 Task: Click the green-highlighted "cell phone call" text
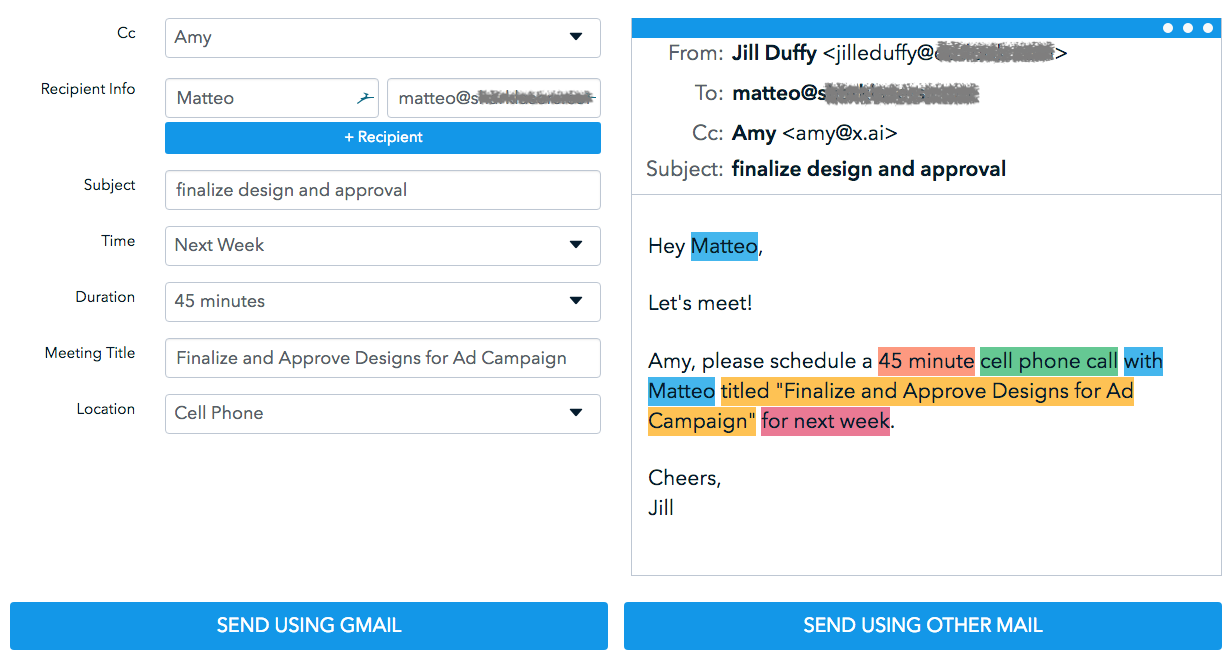(x=1048, y=361)
